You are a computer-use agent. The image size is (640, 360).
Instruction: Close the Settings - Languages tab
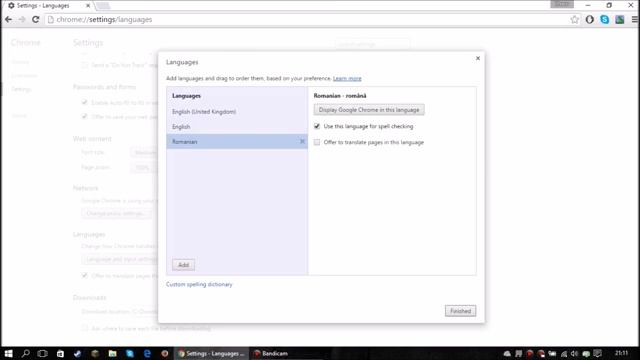click(88, 6)
